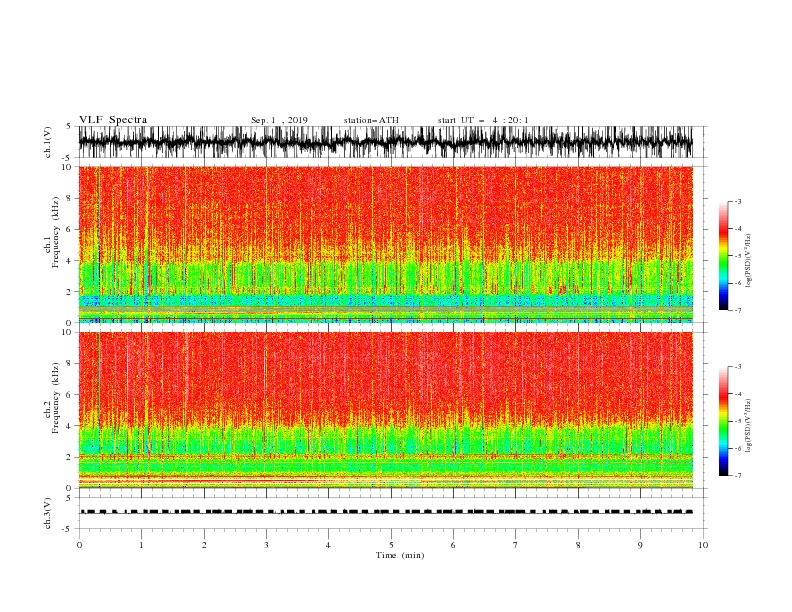Click ch.1 frequency tick label "8"

(71, 198)
